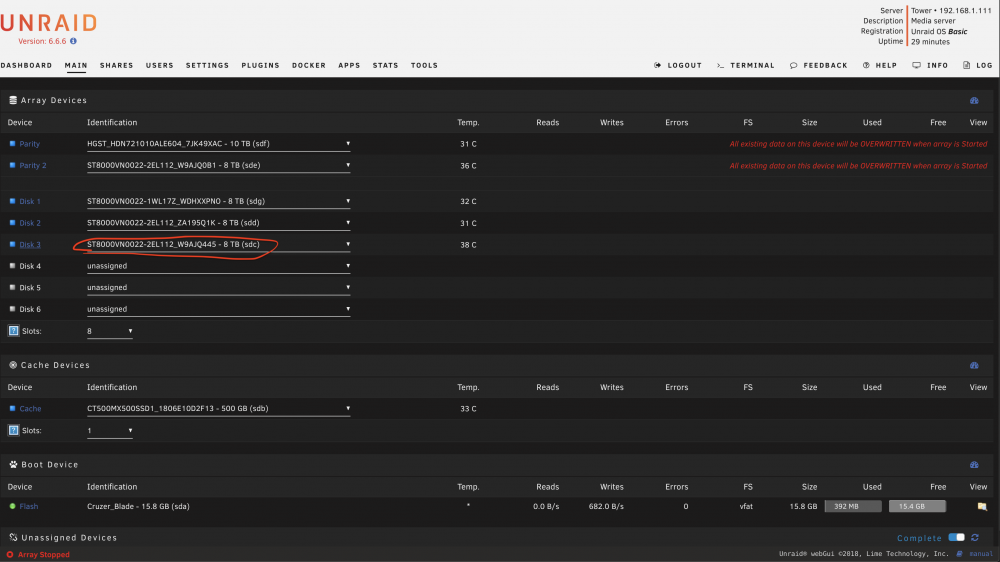Open the Users tab
The image size is (1000, 562).
point(159,65)
